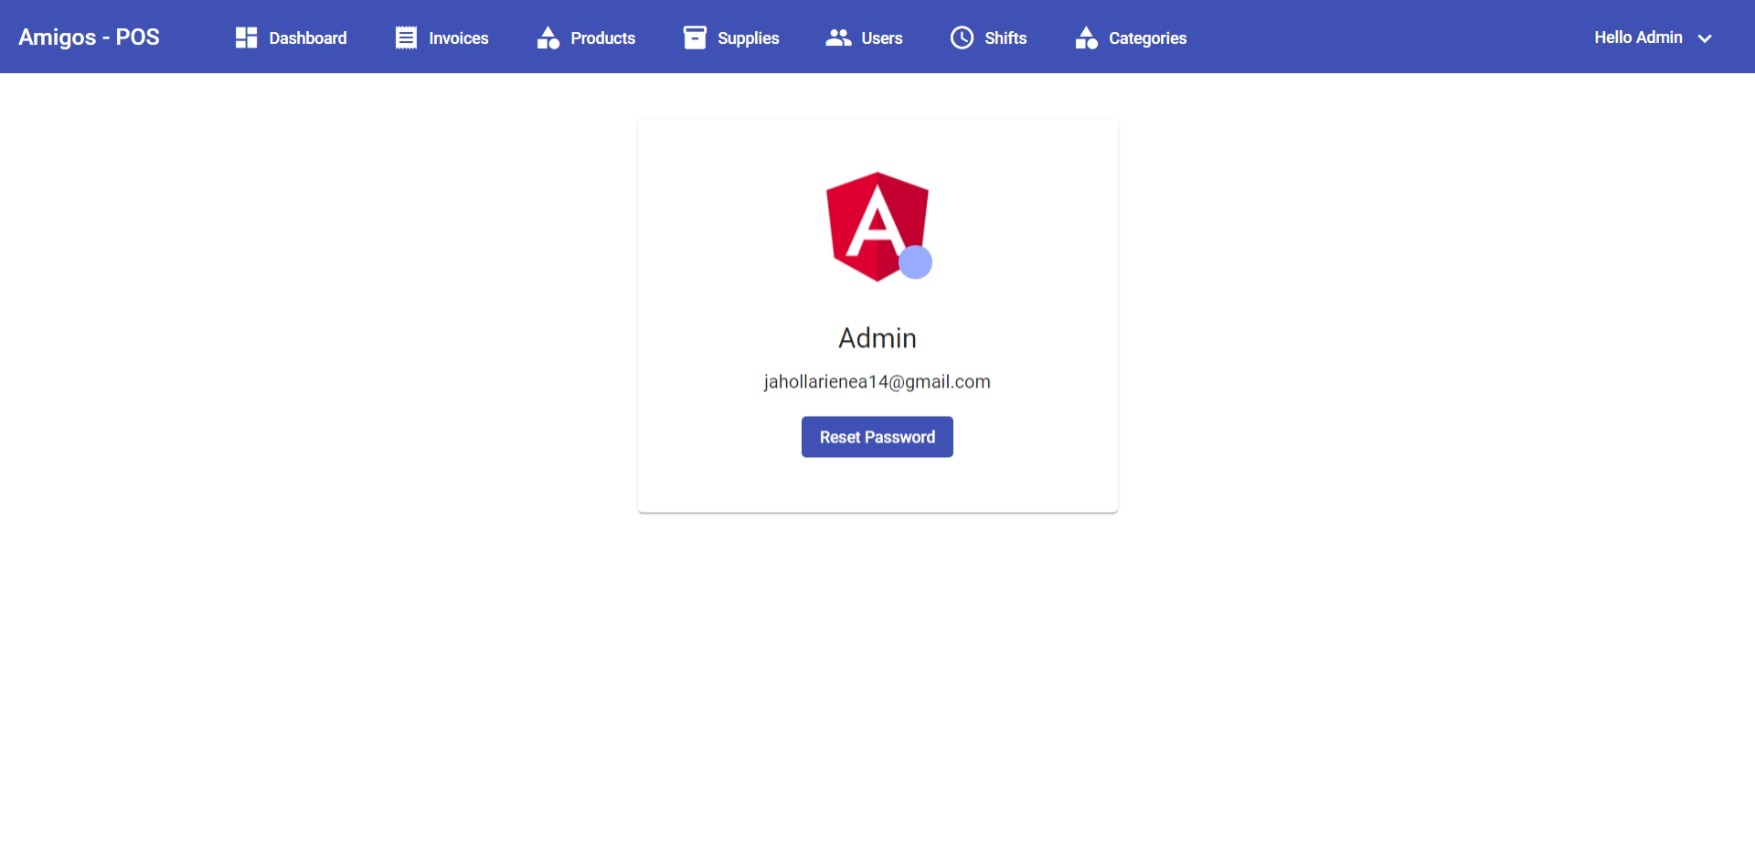1755x851 pixels.
Task: Click the Shifts clock icon
Action: coord(962,38)
